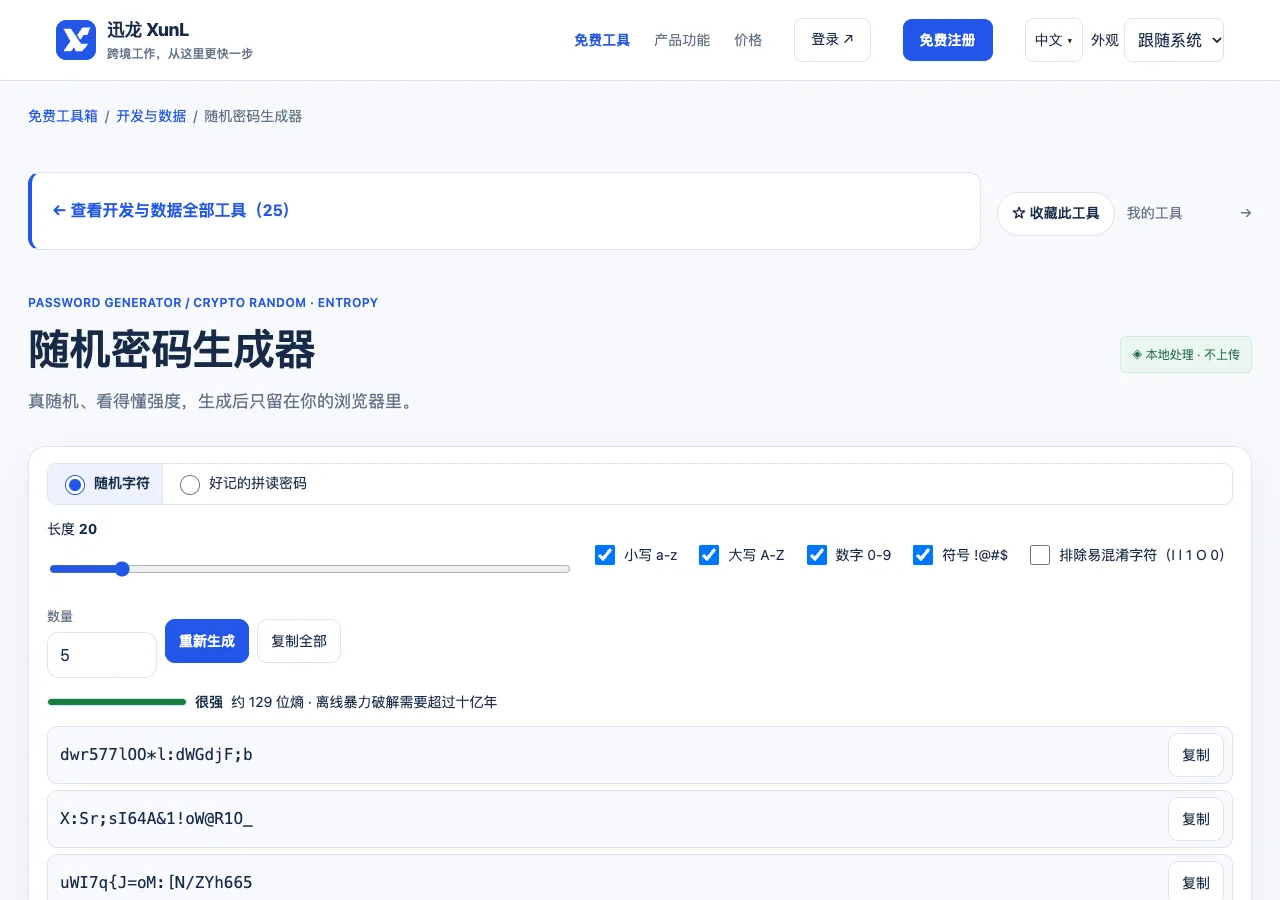
Task: Click the 重新生成 button
Action: click(207, 641)
